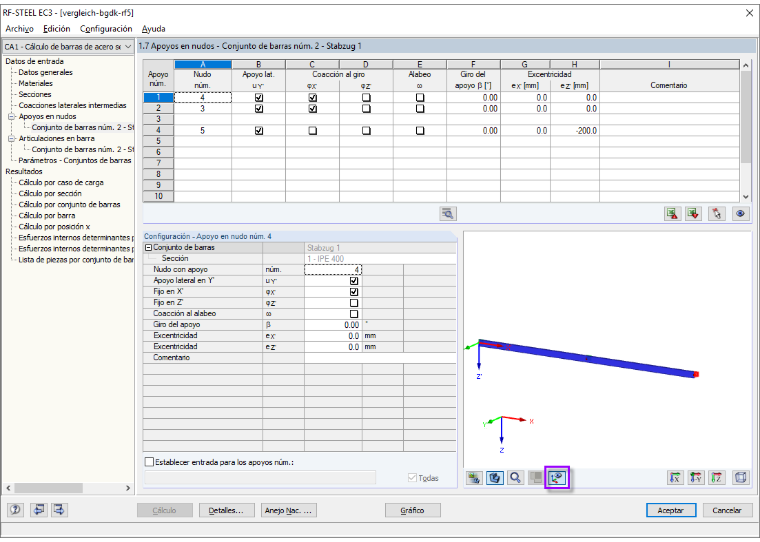
Task: Click the Nudo núm. cell showing 5
Action: pos(203,130)
